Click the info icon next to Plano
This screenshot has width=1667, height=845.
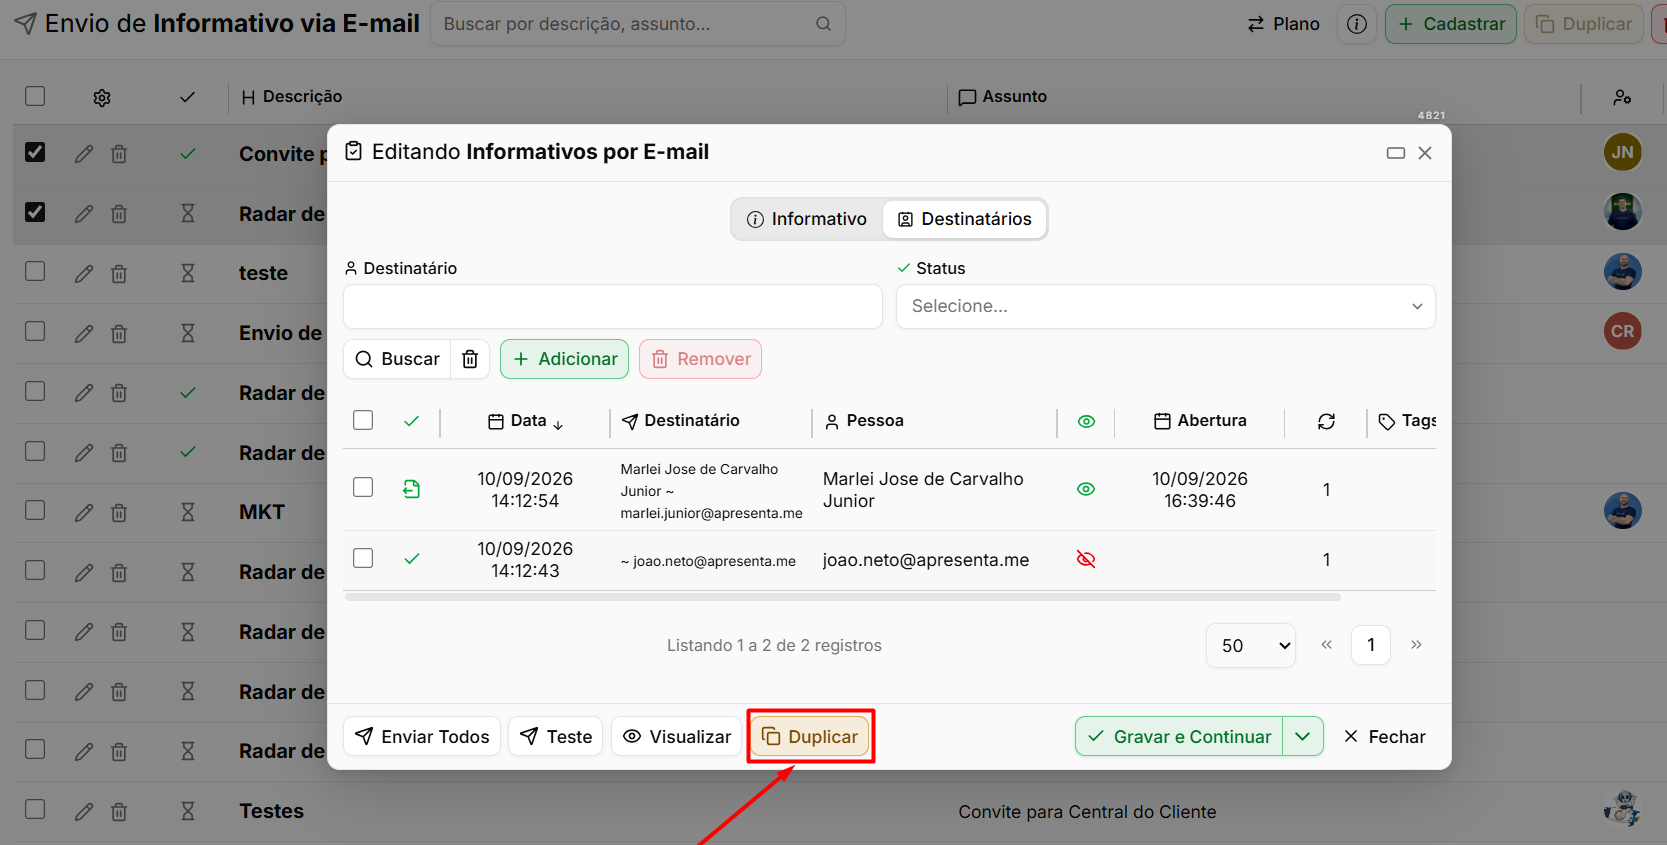pos(1357,24)
